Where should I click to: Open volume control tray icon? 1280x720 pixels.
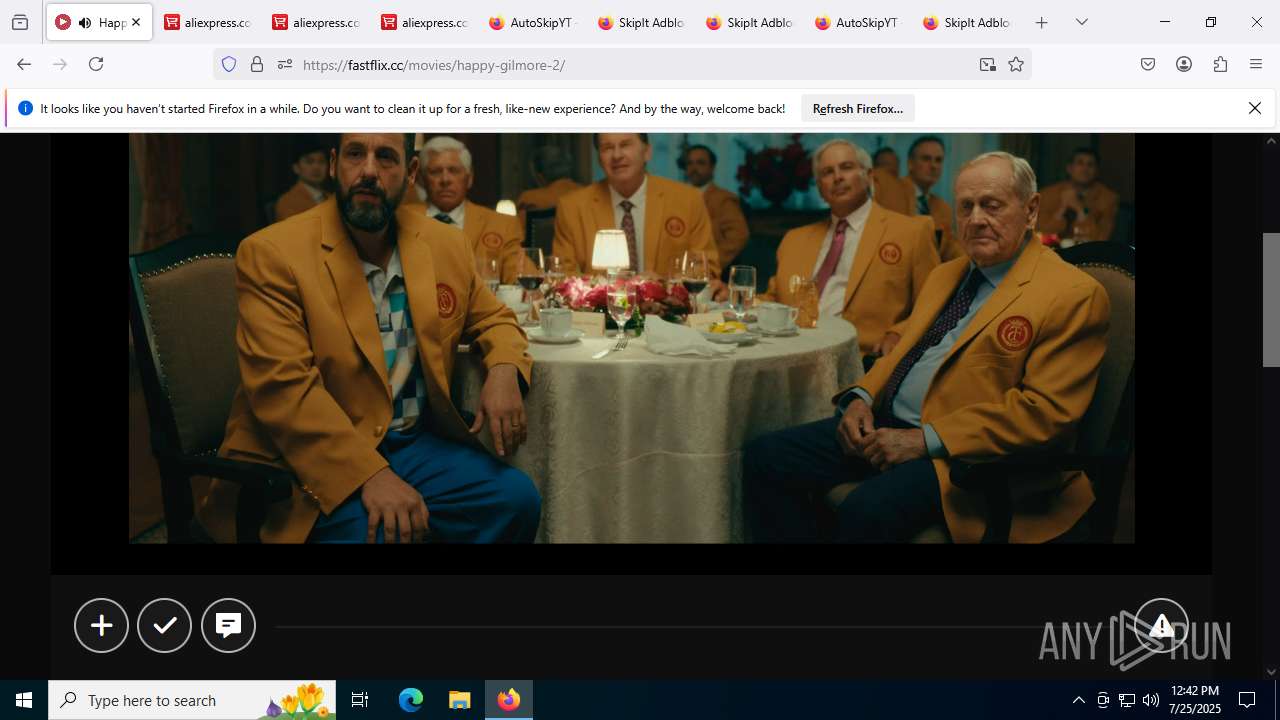tap(1151, 700)
